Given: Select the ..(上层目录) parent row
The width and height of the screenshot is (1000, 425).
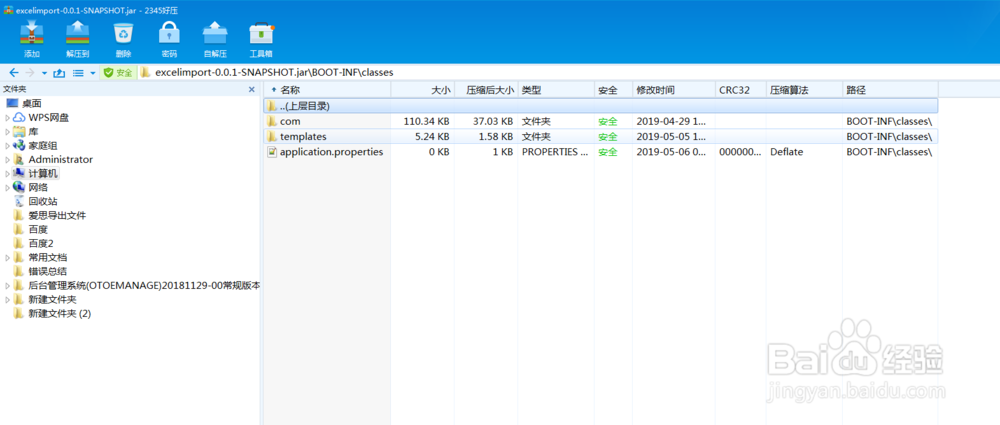Looking at the screenshot, I should coord(601,106).
